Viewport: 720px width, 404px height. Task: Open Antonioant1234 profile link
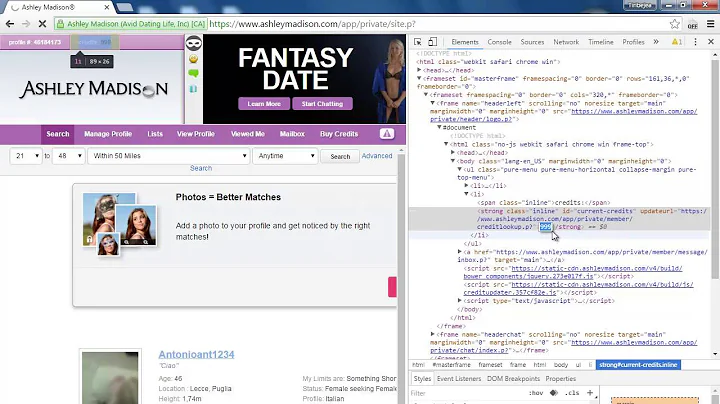(197, 354)
